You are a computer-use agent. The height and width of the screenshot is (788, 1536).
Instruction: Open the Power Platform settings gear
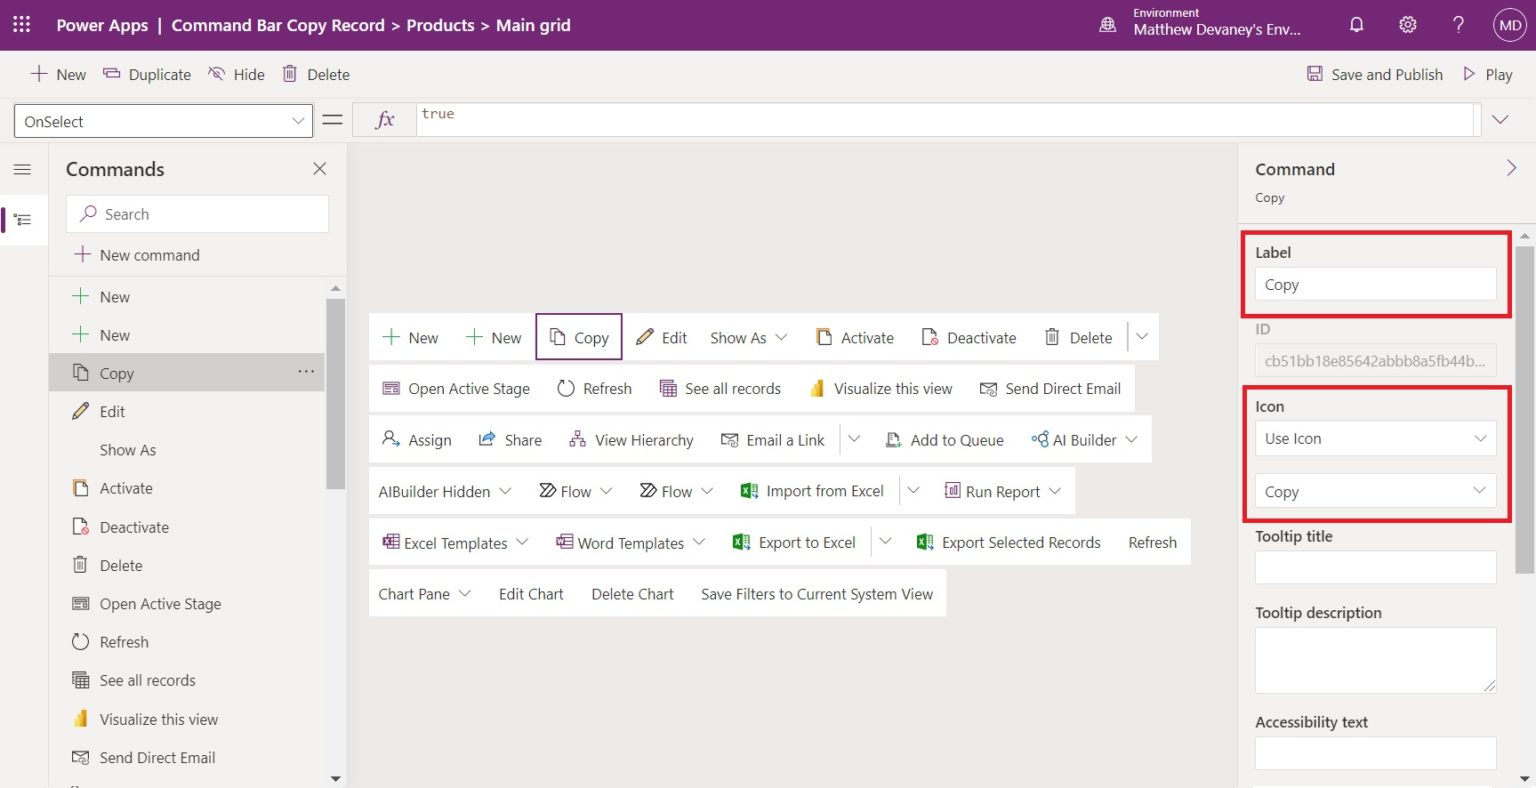point(1407,24)
